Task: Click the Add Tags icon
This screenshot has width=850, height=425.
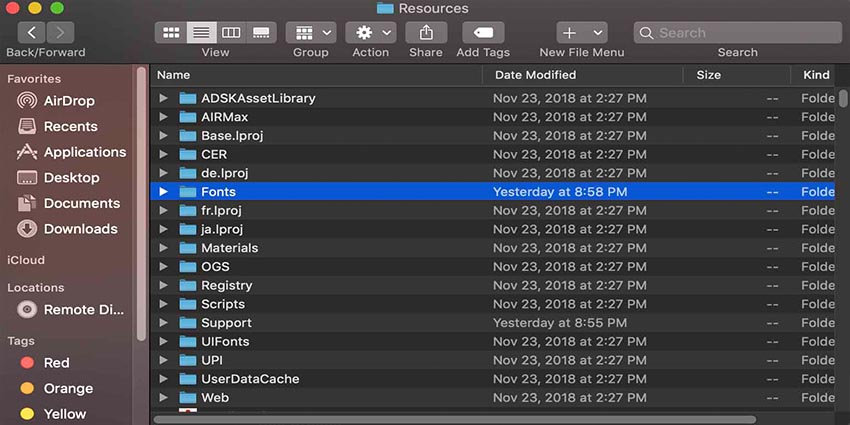Action: pyautogui.click(x=483, y=33)
